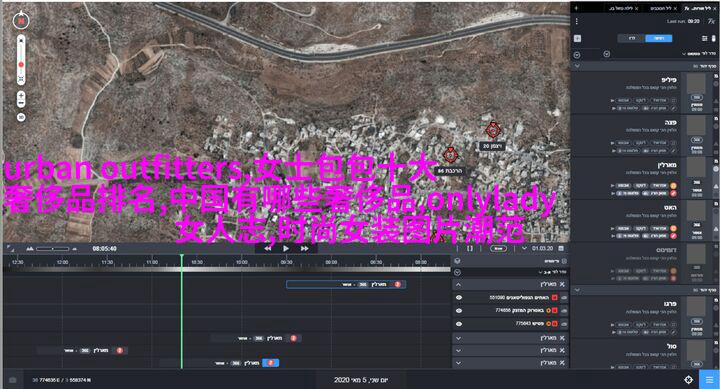Toggle visibility eye for layer 774656

point(459,310)
